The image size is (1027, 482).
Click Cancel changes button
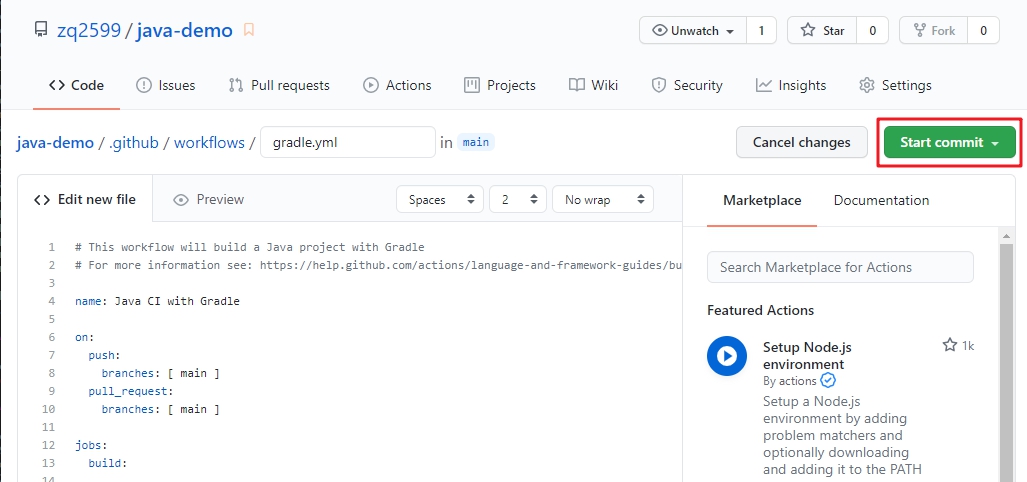[x=802, y=142]
